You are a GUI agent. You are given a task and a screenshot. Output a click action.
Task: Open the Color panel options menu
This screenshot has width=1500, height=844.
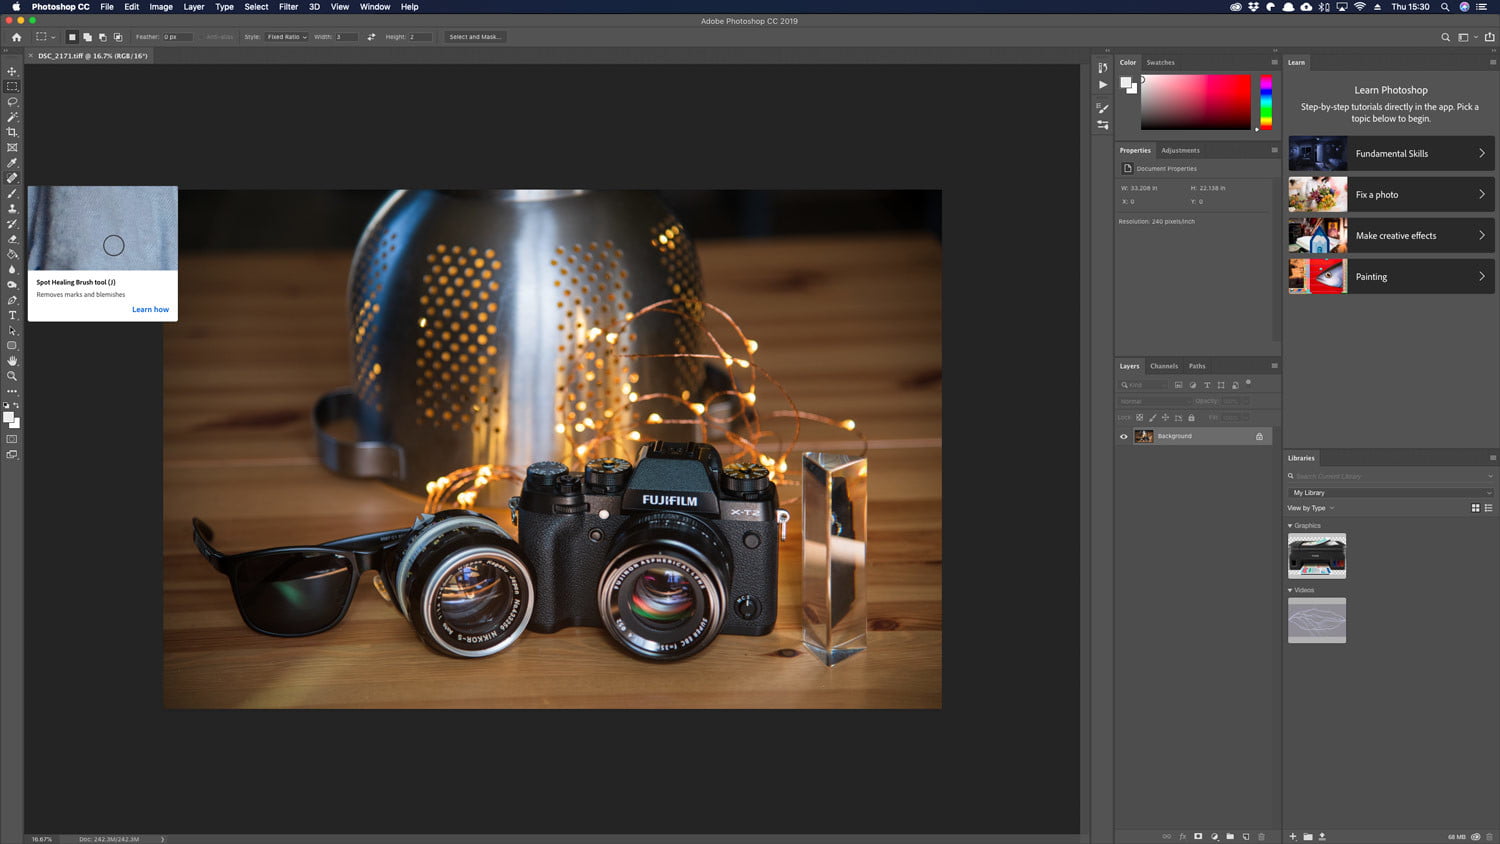tap(1274, 62)
